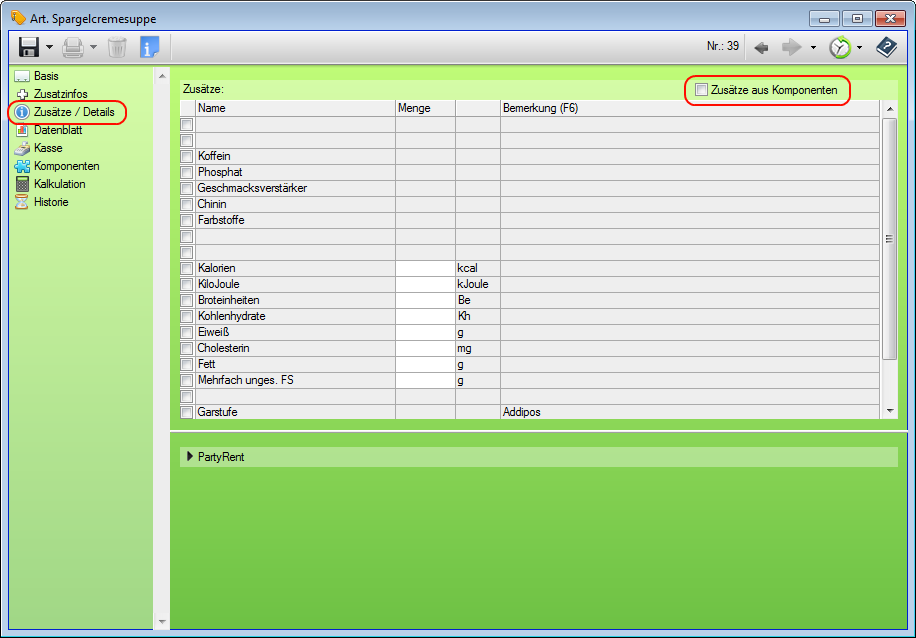Viewport: 916px width, 638px height.
Task: Tick the Farbstoffe row checkbox
Action: pos(186,221)
